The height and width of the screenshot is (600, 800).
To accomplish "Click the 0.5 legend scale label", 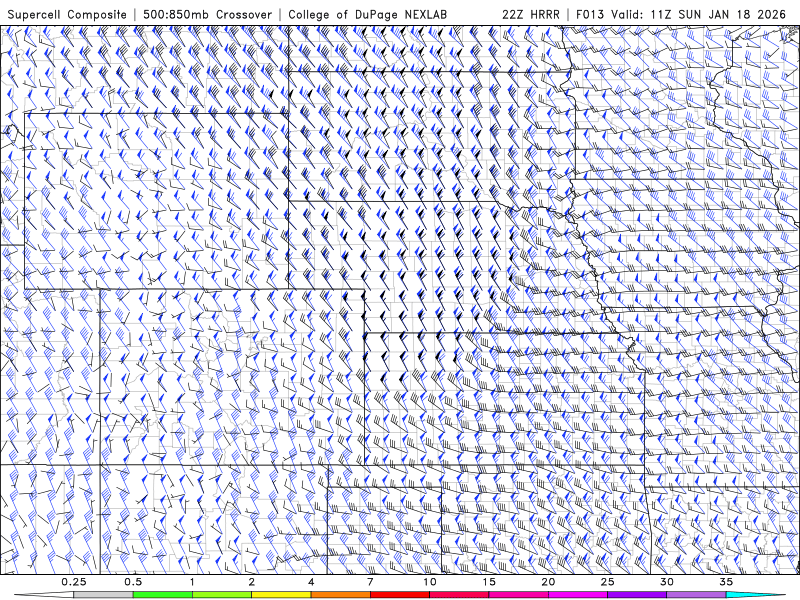I will (133, 582).
